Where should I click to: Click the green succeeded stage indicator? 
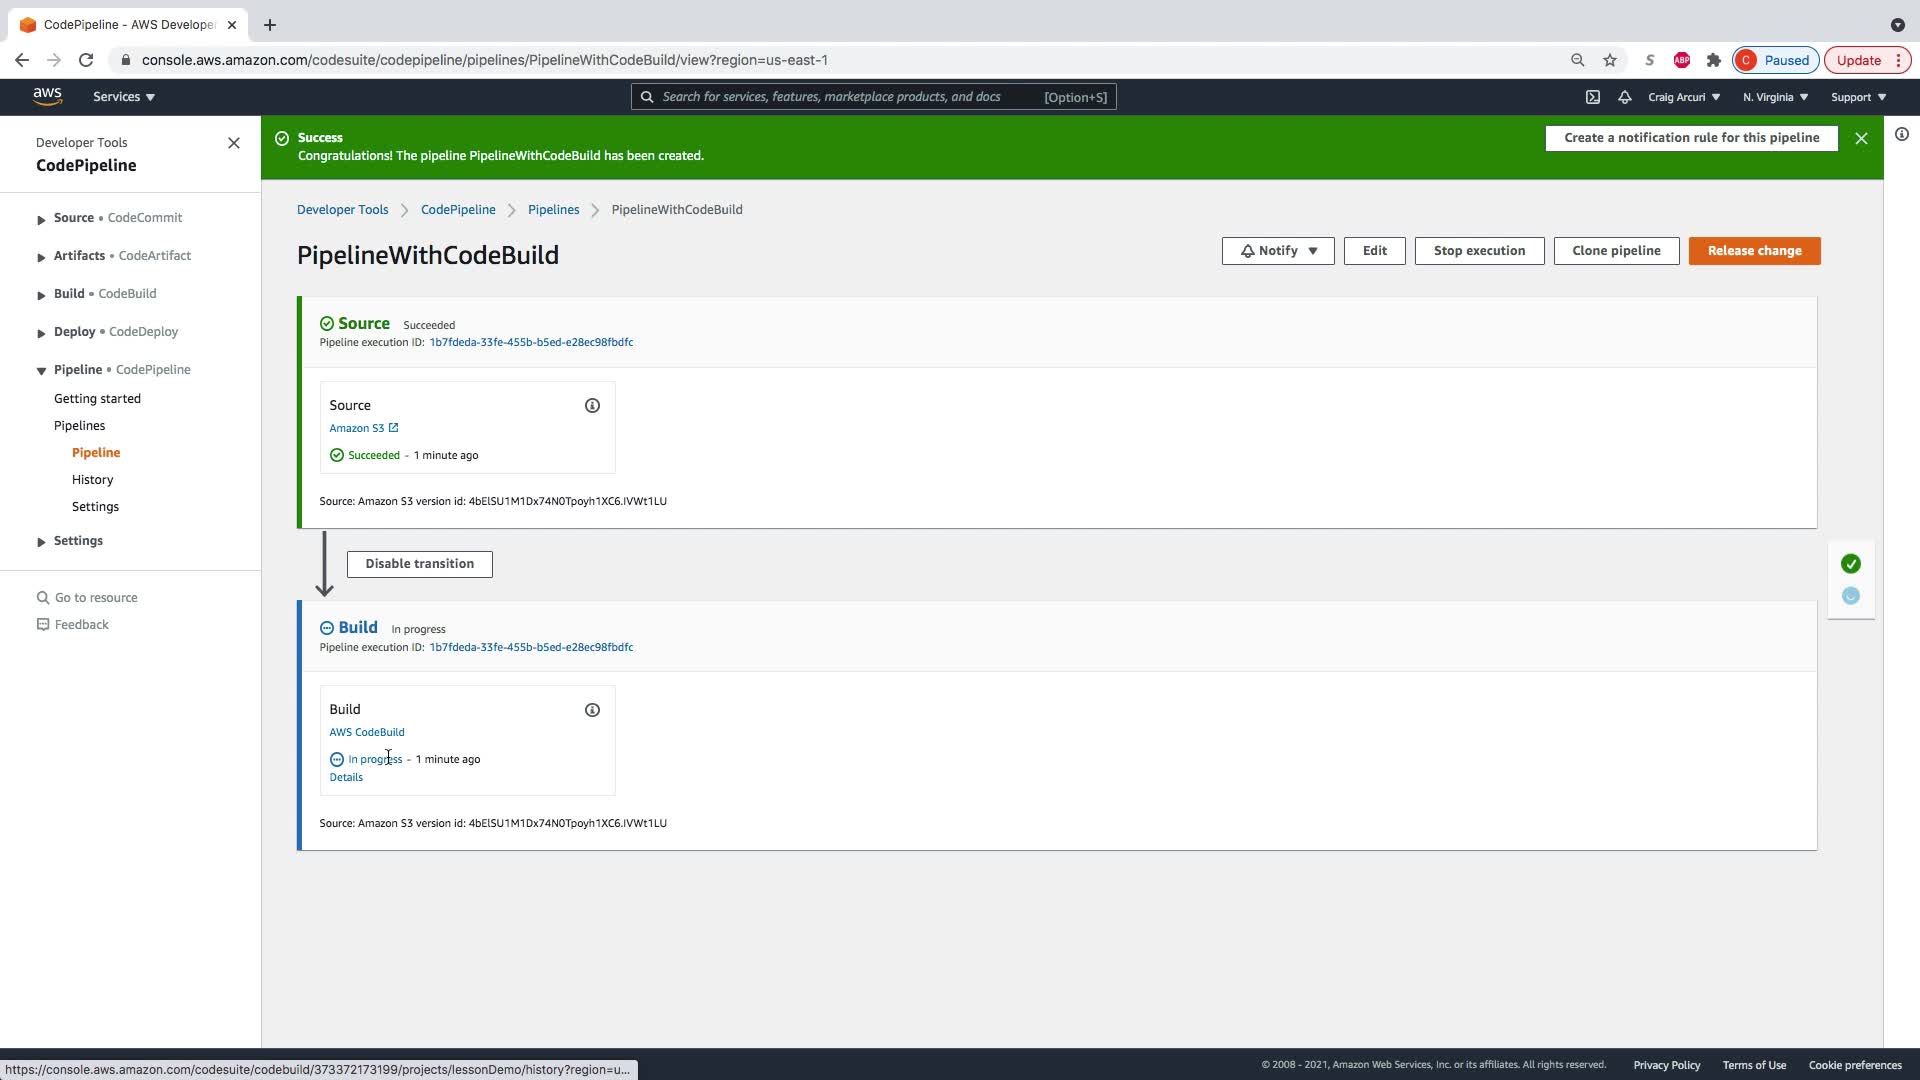1851,564
